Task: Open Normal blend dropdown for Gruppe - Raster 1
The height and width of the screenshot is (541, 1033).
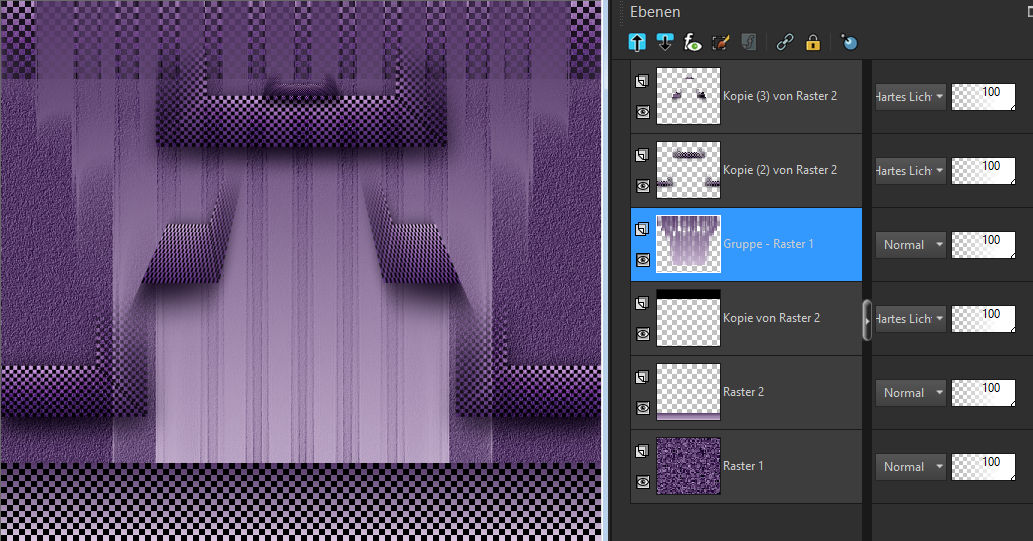Action: coord(910,244)
